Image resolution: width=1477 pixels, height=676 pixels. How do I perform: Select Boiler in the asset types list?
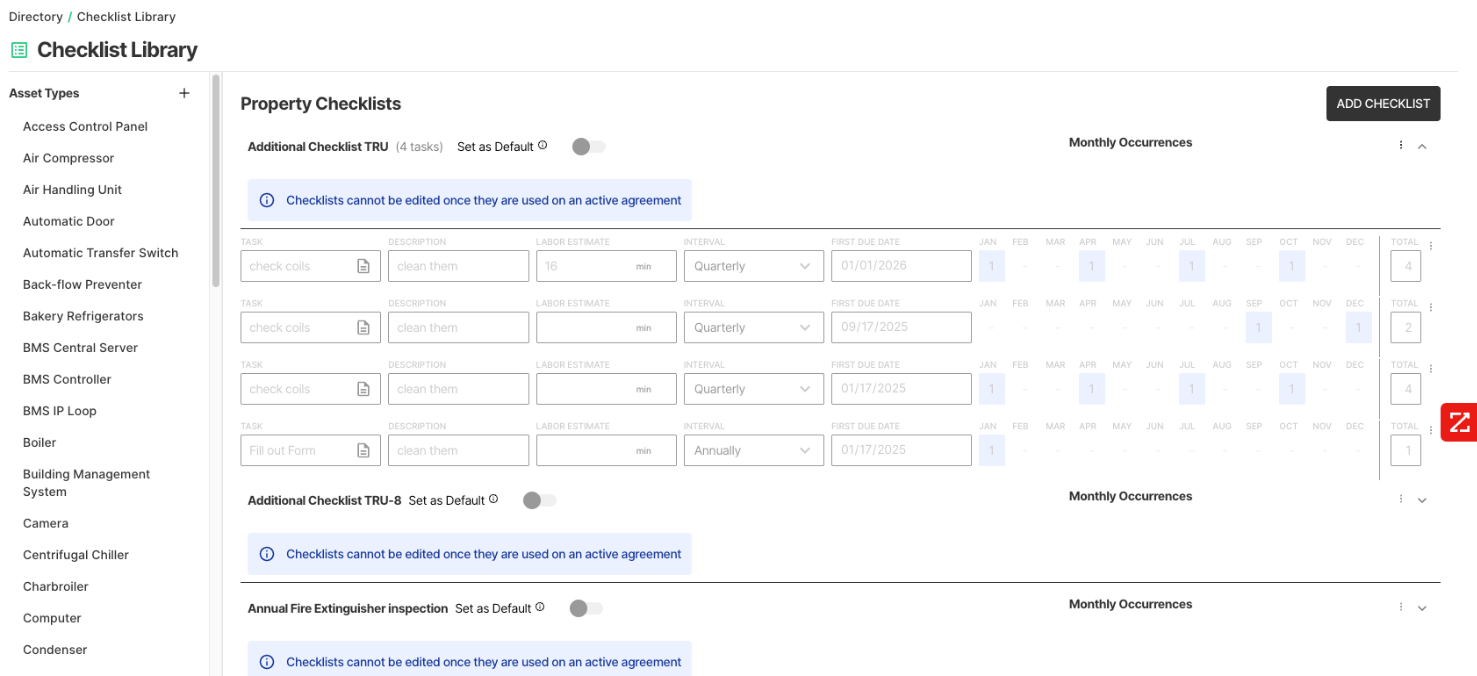(40, 443)
